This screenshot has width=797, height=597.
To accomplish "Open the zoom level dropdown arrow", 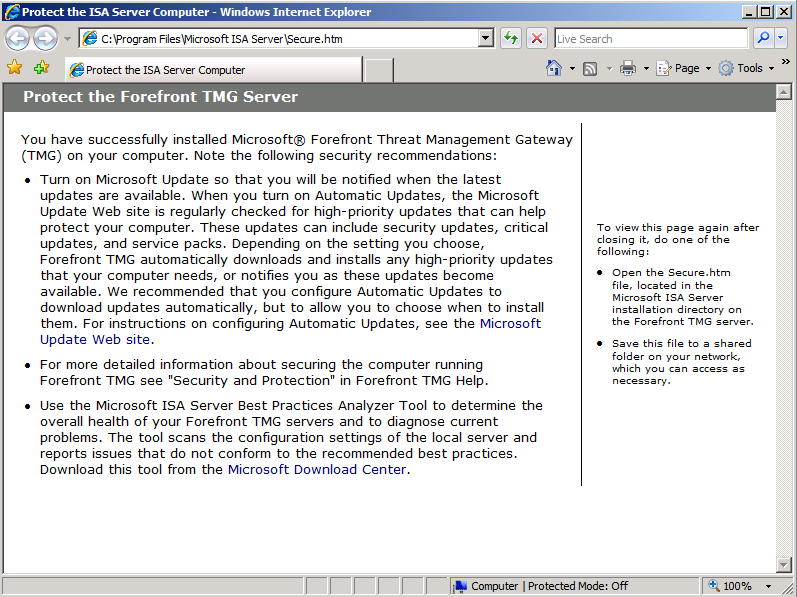I will (x=768, y=586).
